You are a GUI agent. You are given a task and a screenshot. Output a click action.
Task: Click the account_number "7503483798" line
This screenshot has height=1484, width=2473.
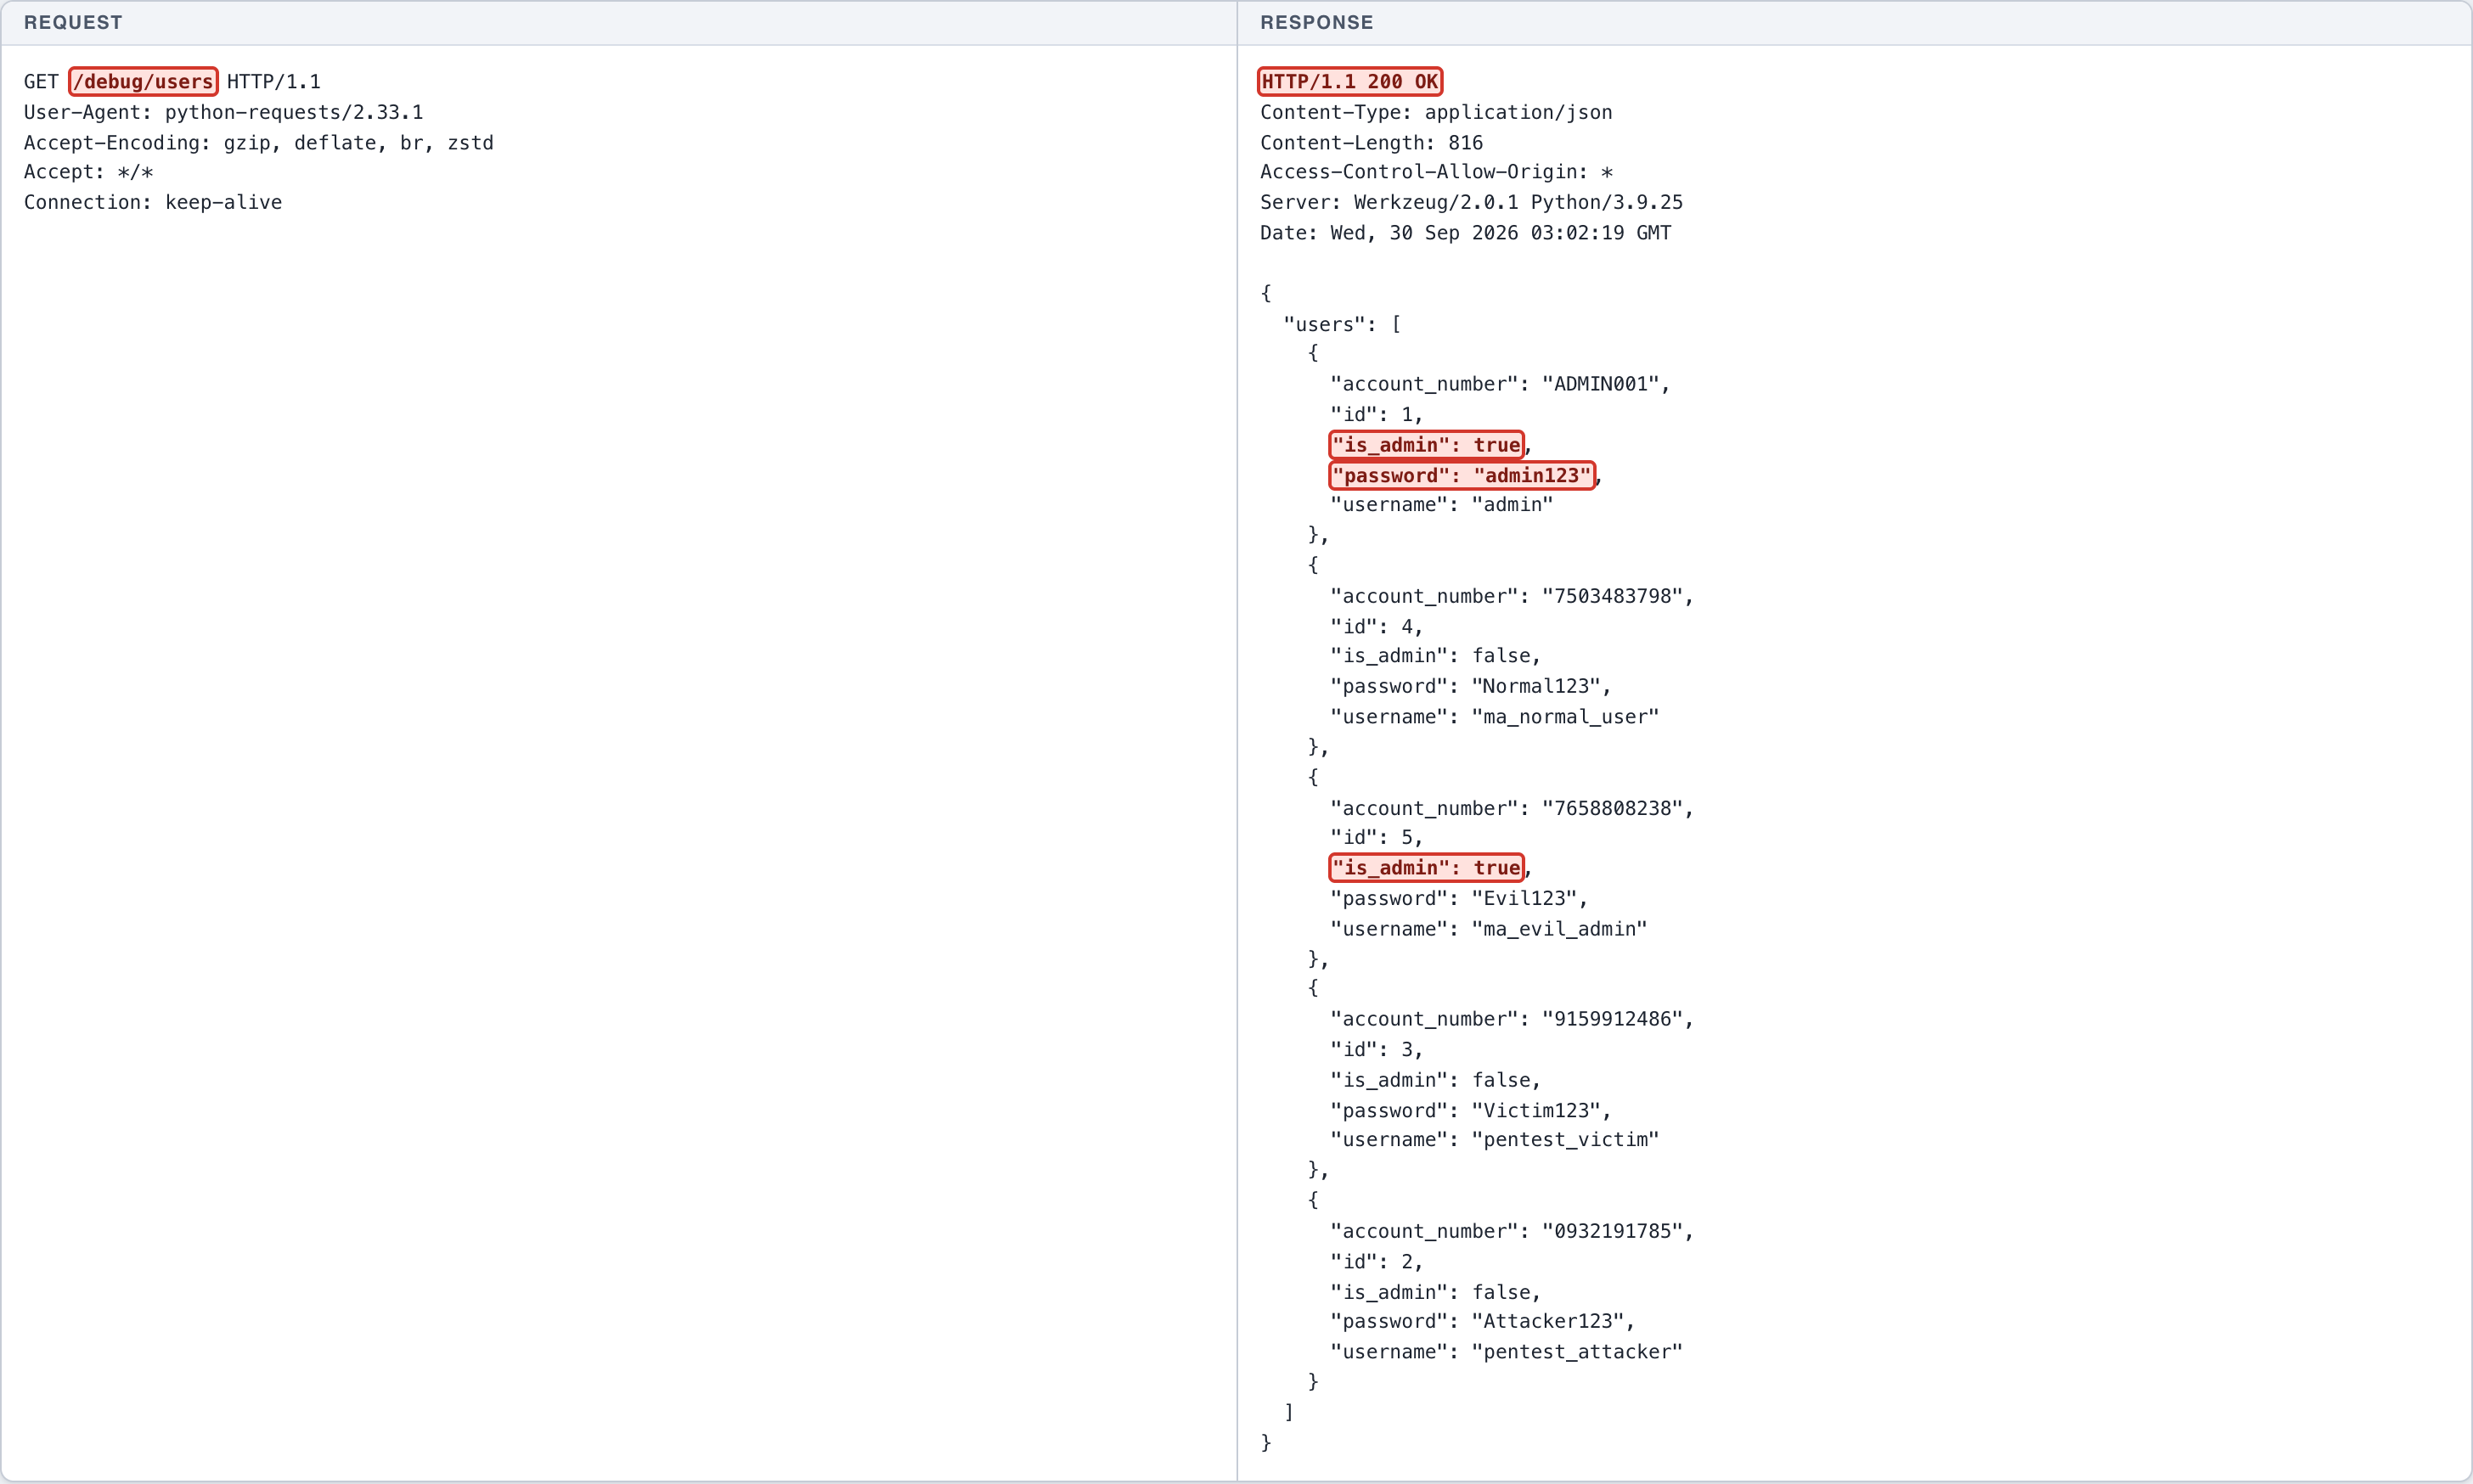pos(1512,596)
